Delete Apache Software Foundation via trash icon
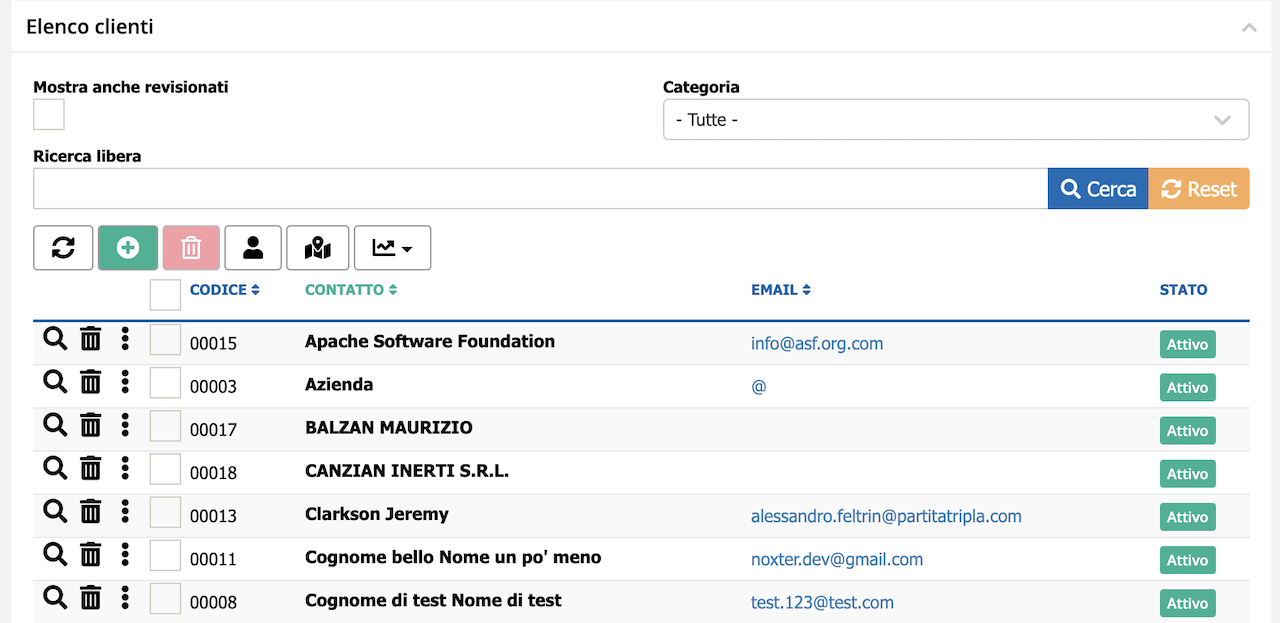The height and width of the screenshot is (623, 1280). pos(91,339)
